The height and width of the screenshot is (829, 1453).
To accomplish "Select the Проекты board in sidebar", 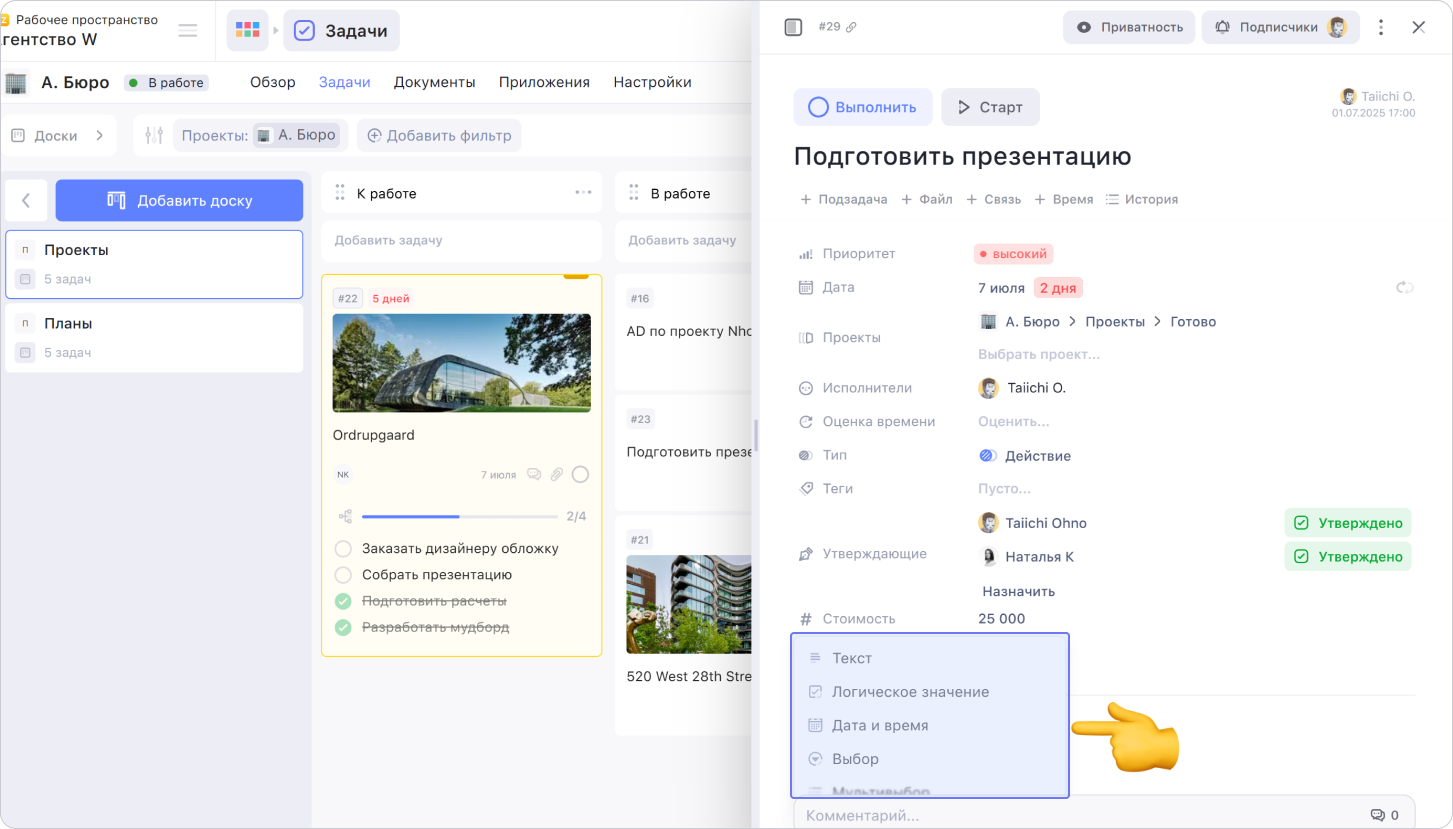I will [x=154, y=264].
